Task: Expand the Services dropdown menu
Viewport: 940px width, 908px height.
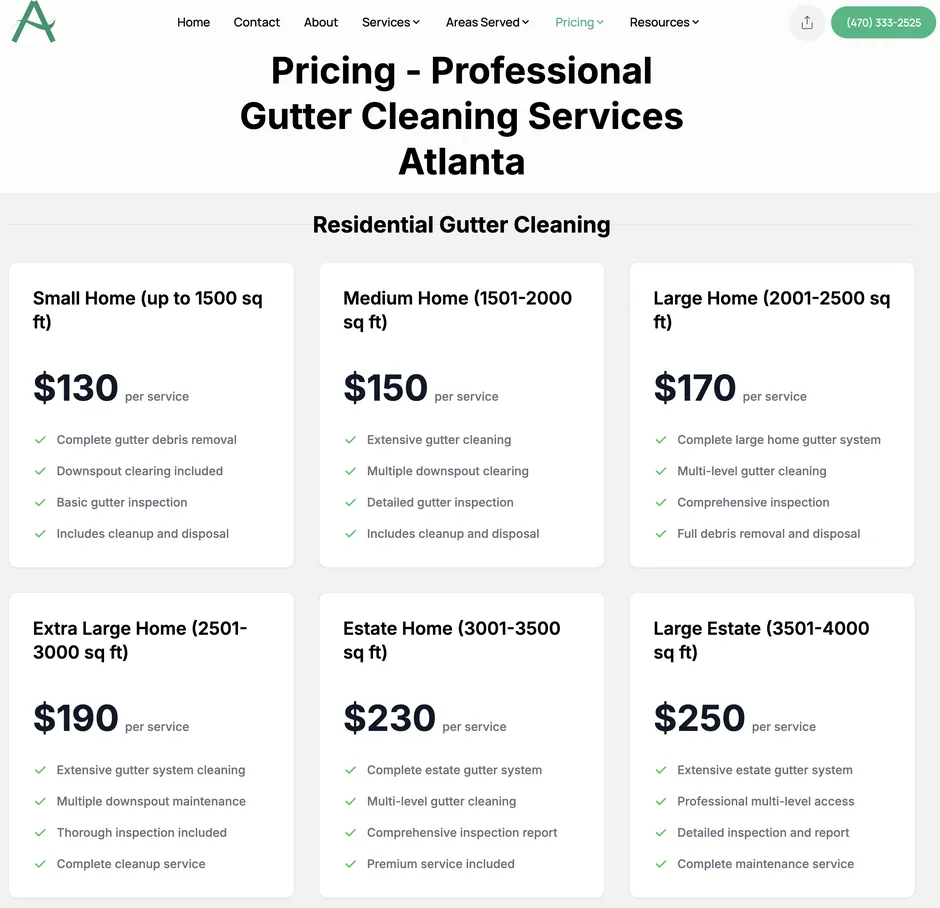Action: (x=391, y=22)
